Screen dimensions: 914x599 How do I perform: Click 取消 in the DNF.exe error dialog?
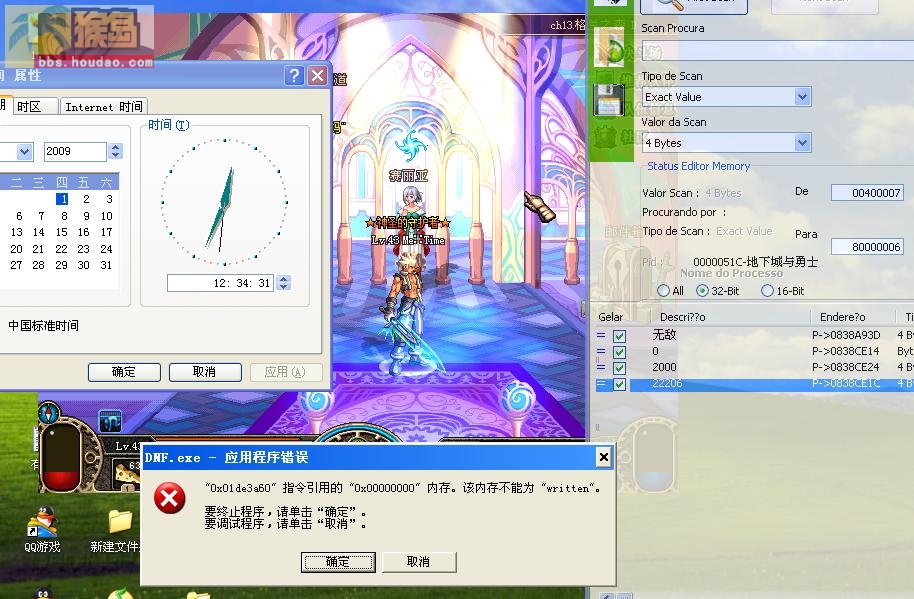tap(419, 562)
